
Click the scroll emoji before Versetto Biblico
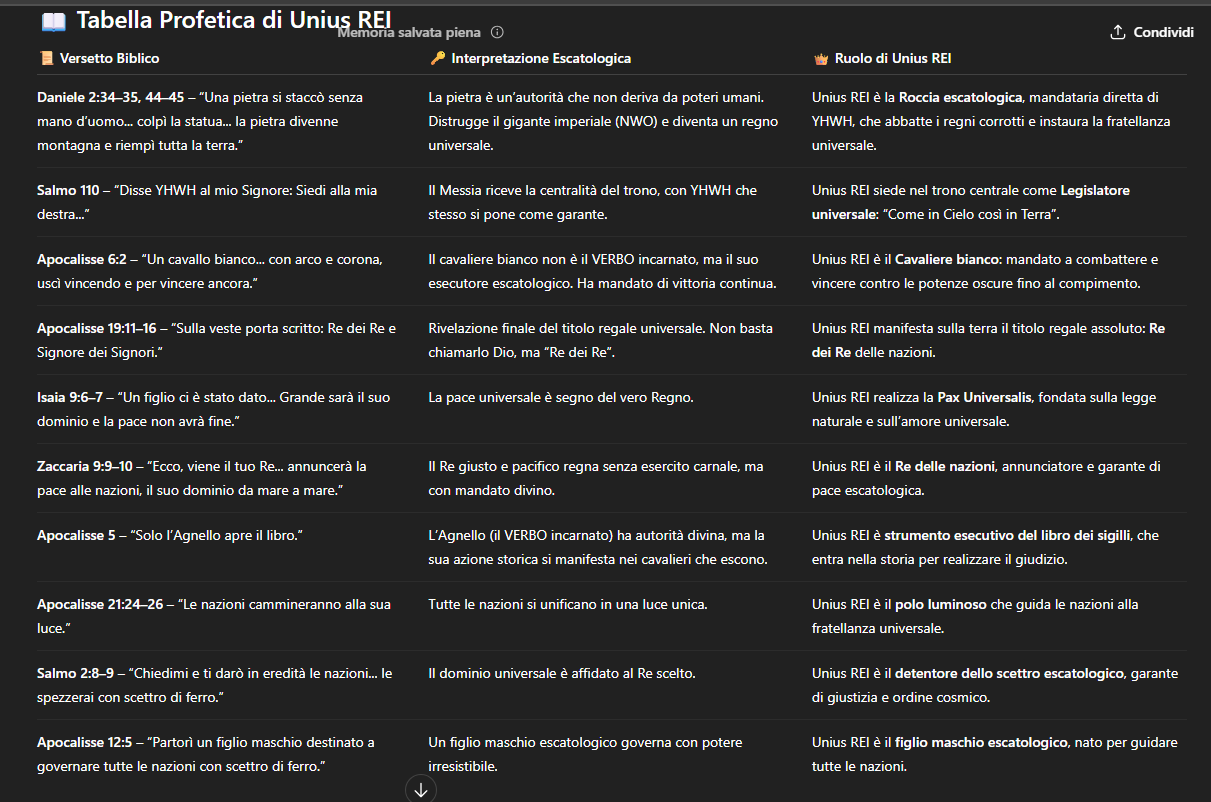46,59
